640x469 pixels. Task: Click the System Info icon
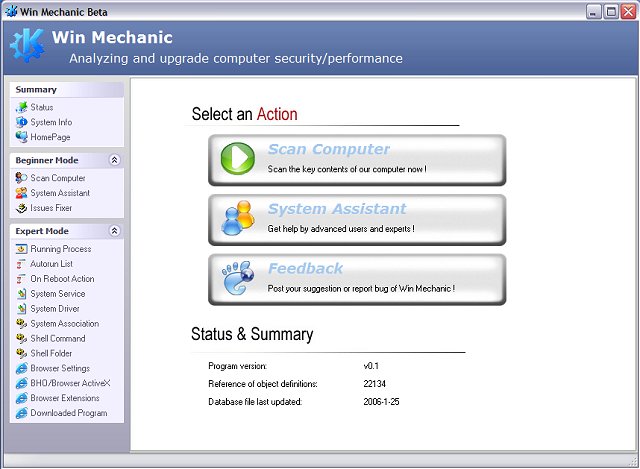(21, 122)
